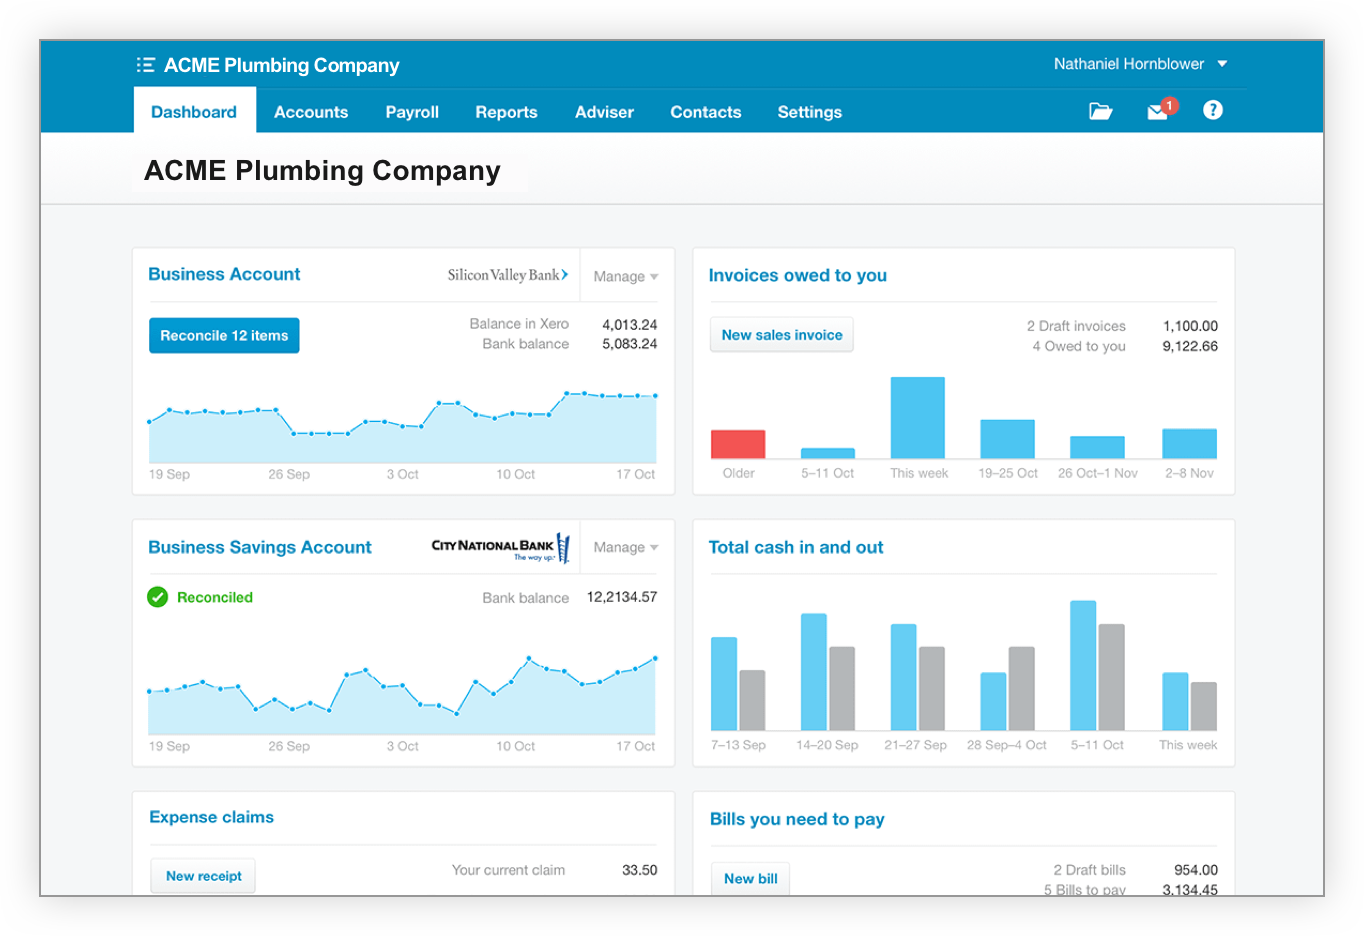
Task: Open the help question mark icon
Action: pyautogui.click(x=1212, y=110)
